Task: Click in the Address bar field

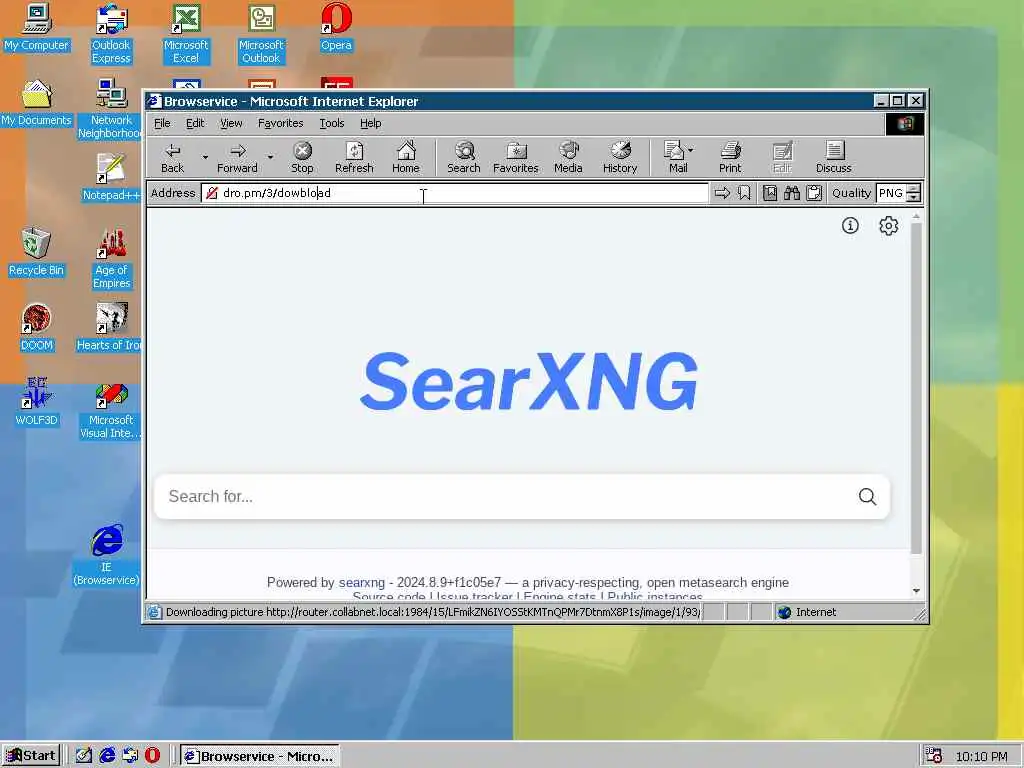Action: [455, 193]
